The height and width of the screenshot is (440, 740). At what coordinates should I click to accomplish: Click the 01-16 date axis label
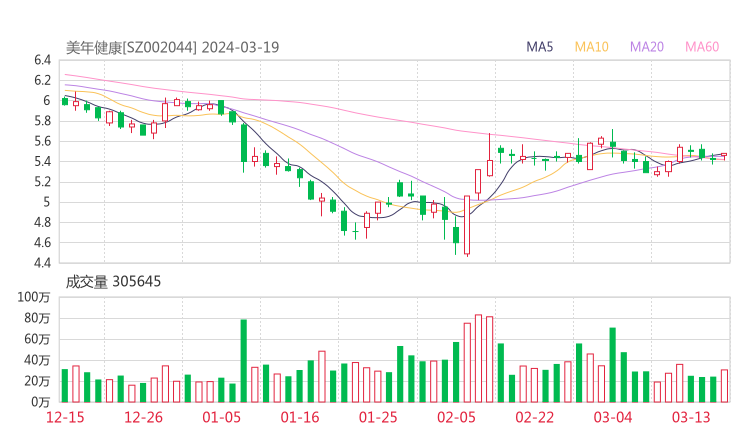pos(299,417)
